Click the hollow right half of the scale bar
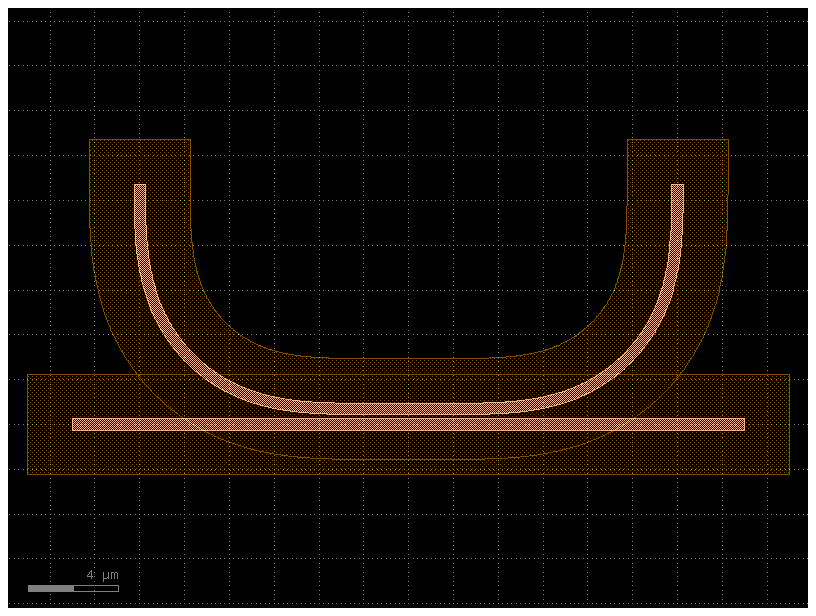 pyautogui.click(x=95, y=588)
